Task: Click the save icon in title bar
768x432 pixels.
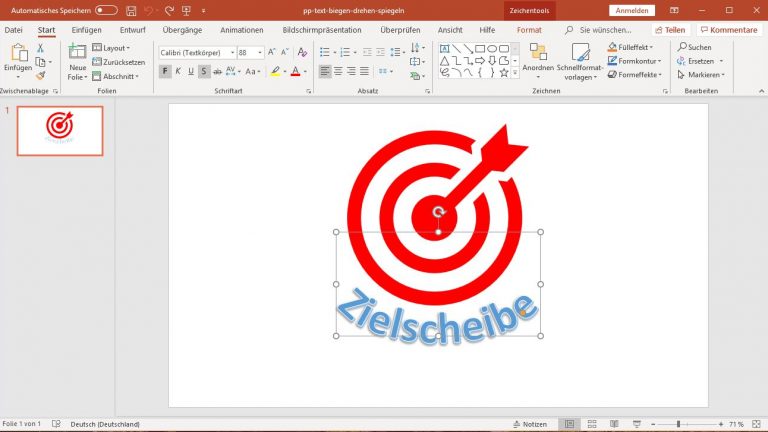Action: [131, 10]
